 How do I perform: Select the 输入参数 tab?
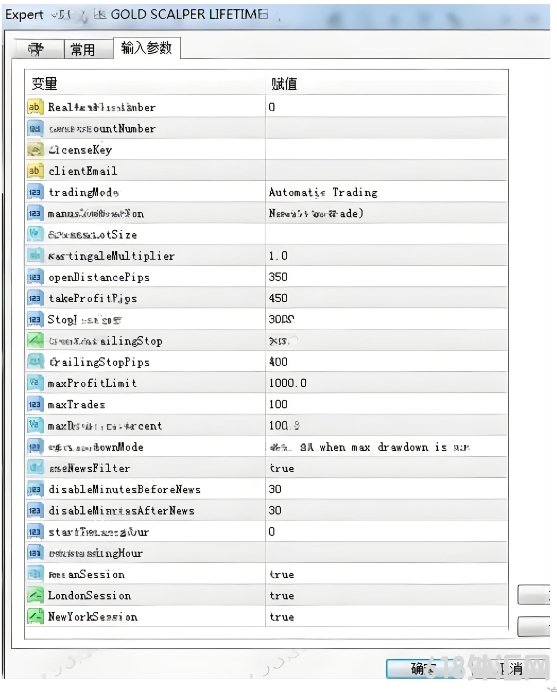pyautogui.click(x=147, y=48)
